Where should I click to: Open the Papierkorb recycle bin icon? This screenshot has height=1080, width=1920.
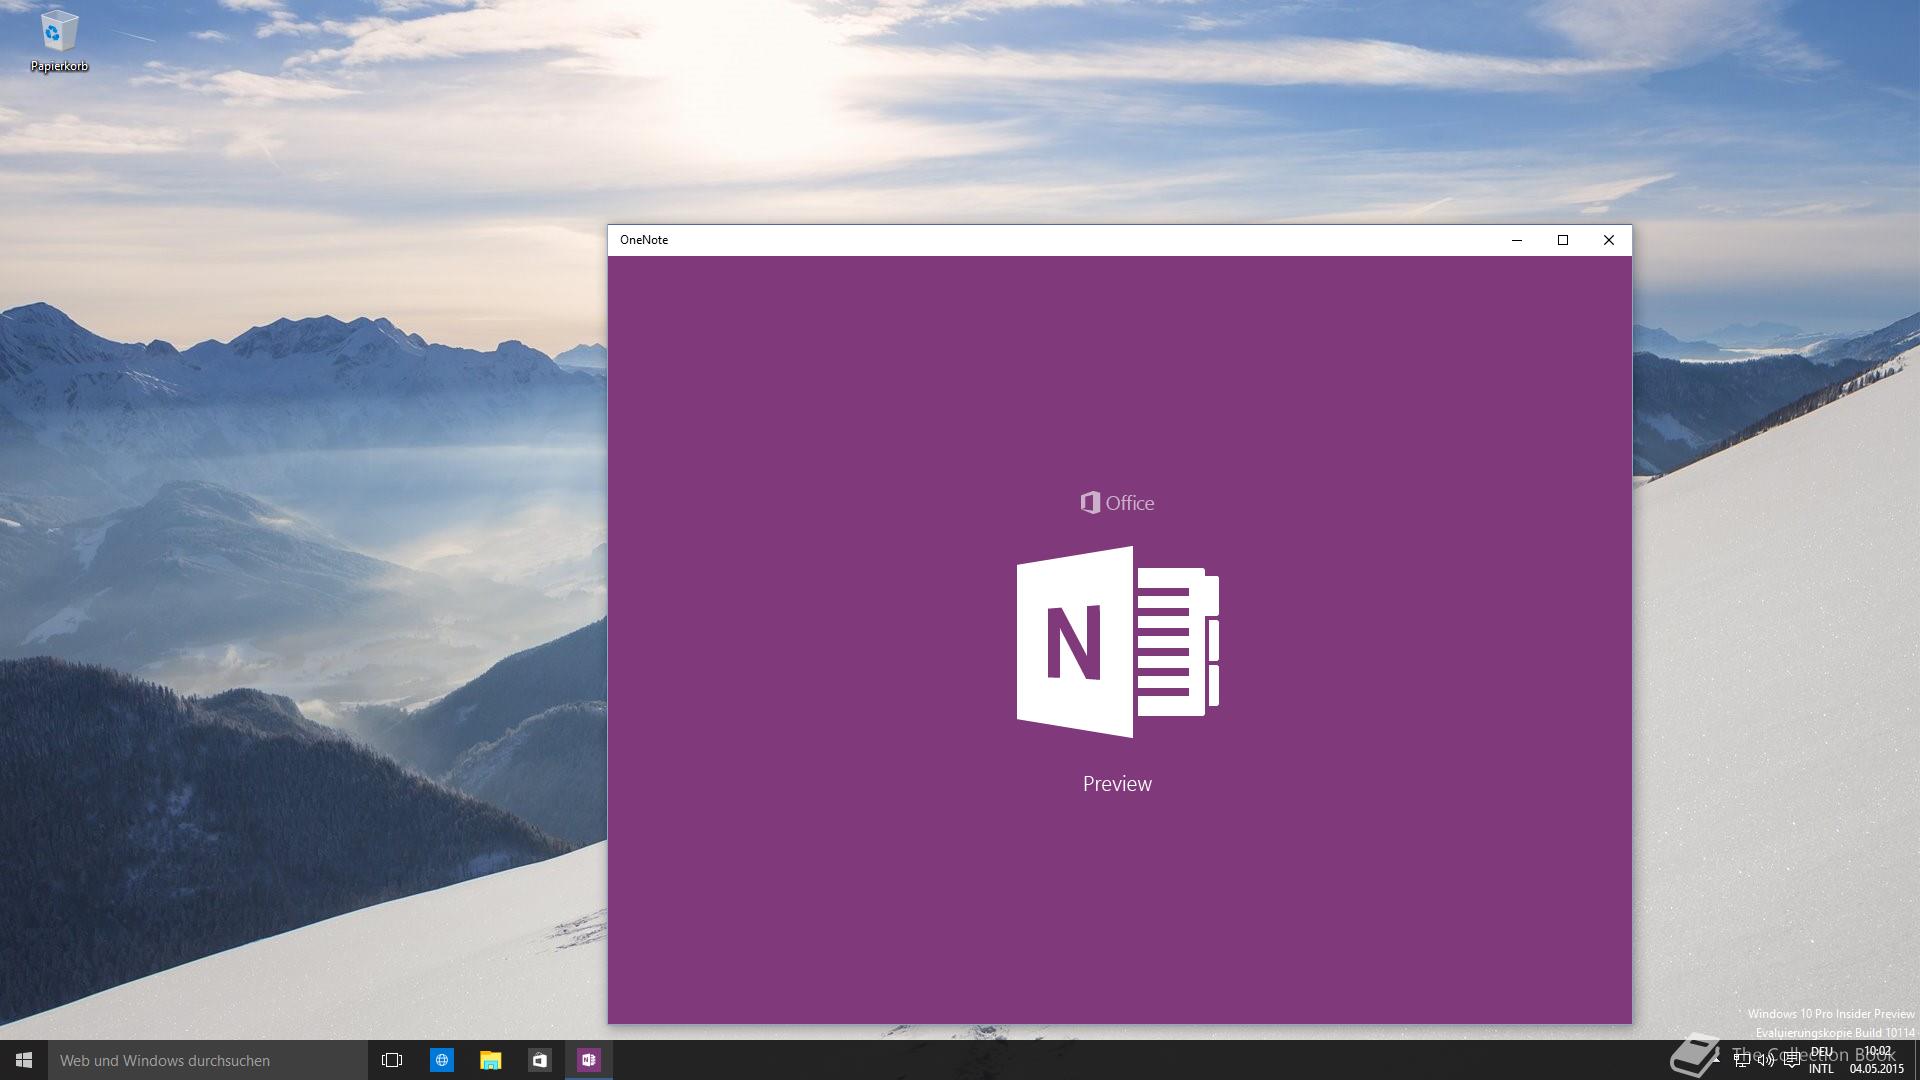click(x=59, y=43)
